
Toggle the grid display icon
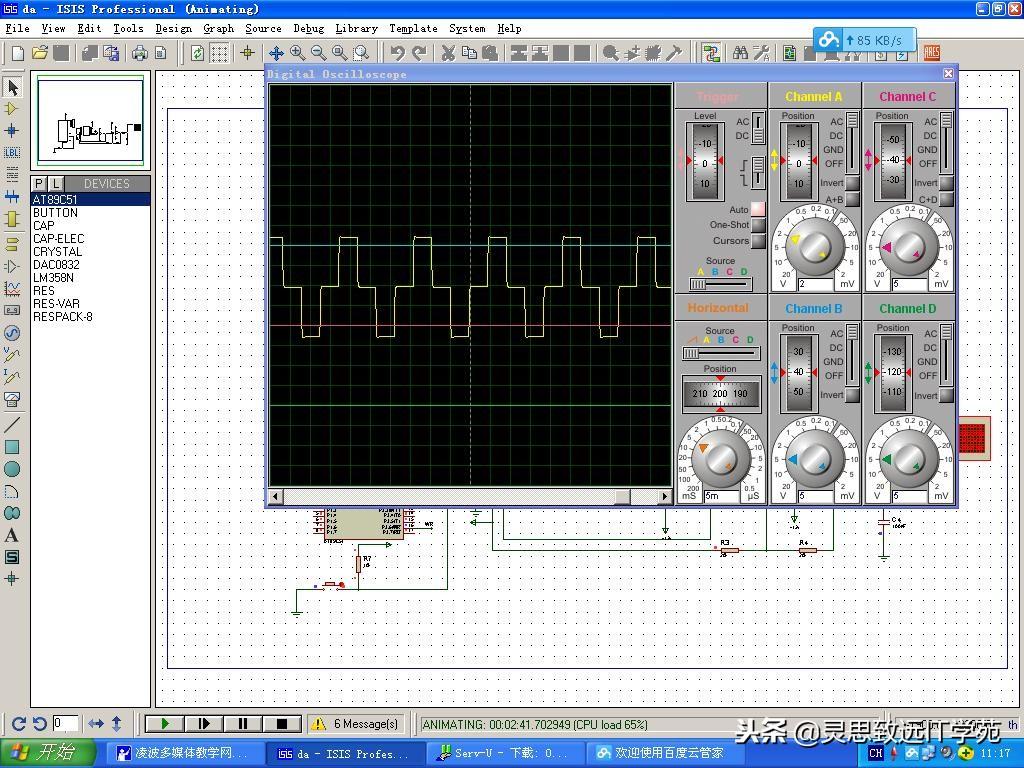pyautogui.click(x=219, y=53)
